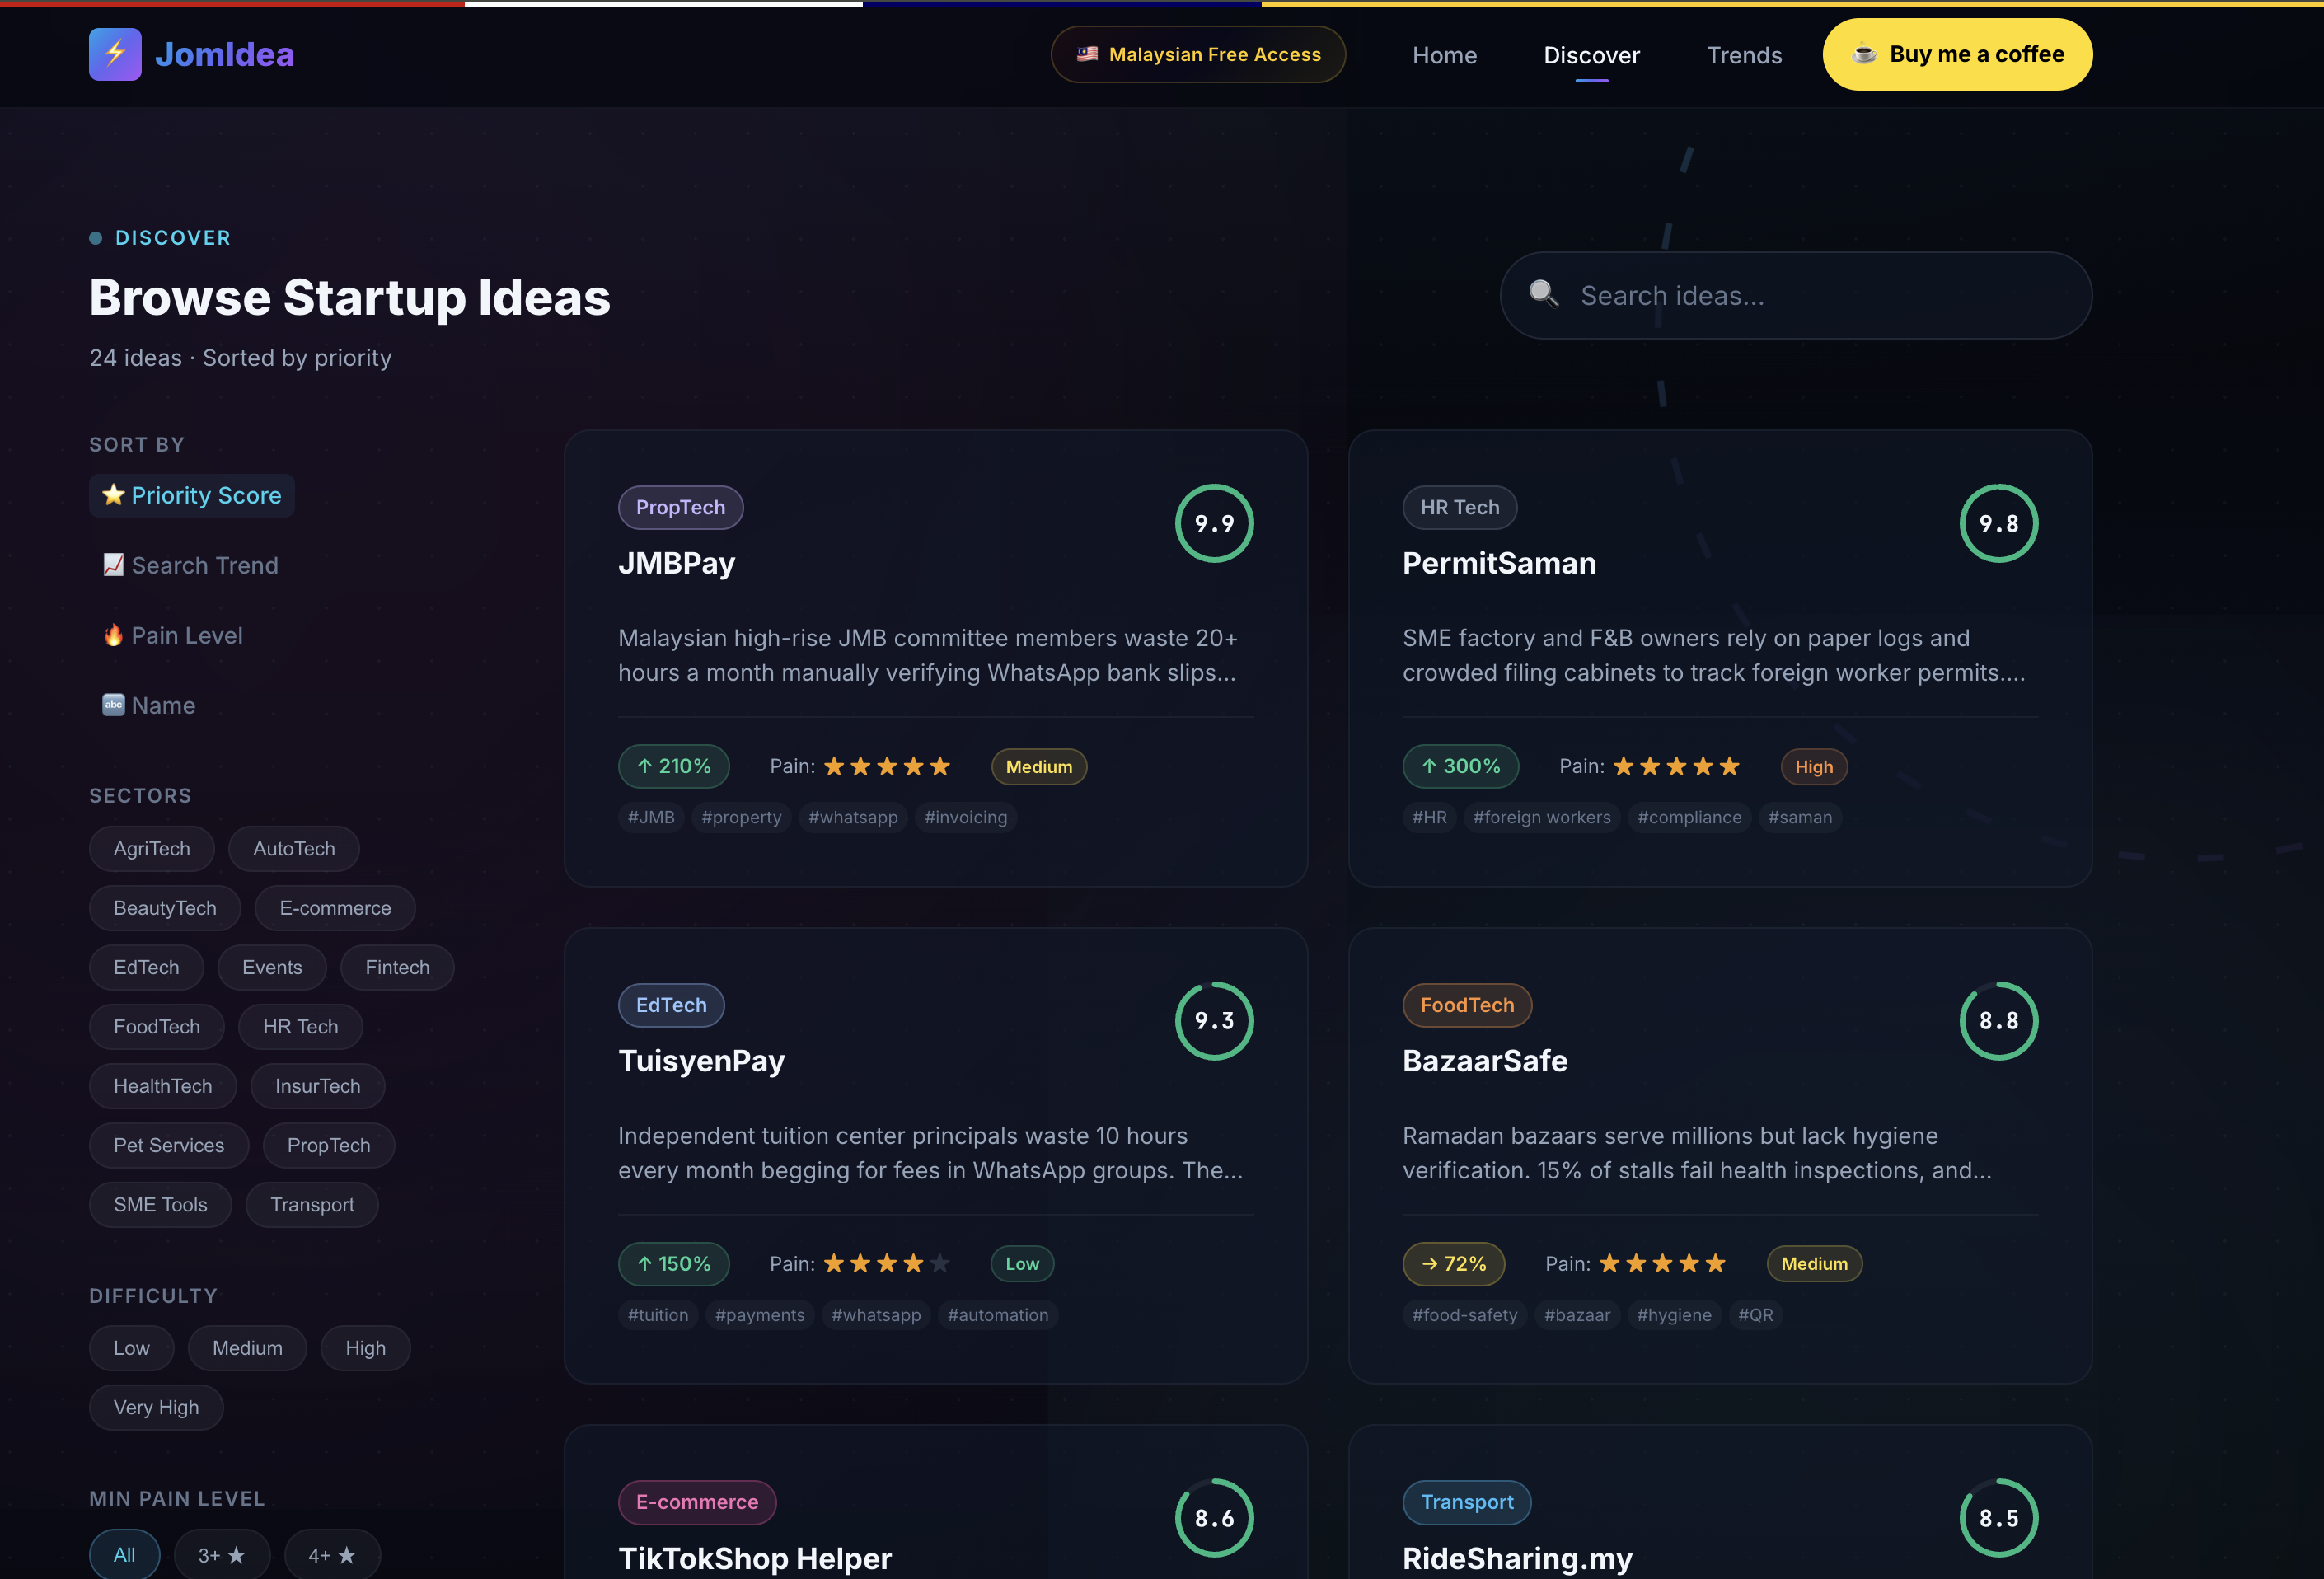
Task: Toggle the Medium difficulty filter
Action: pyautogui.click(x=247, y=1348)
